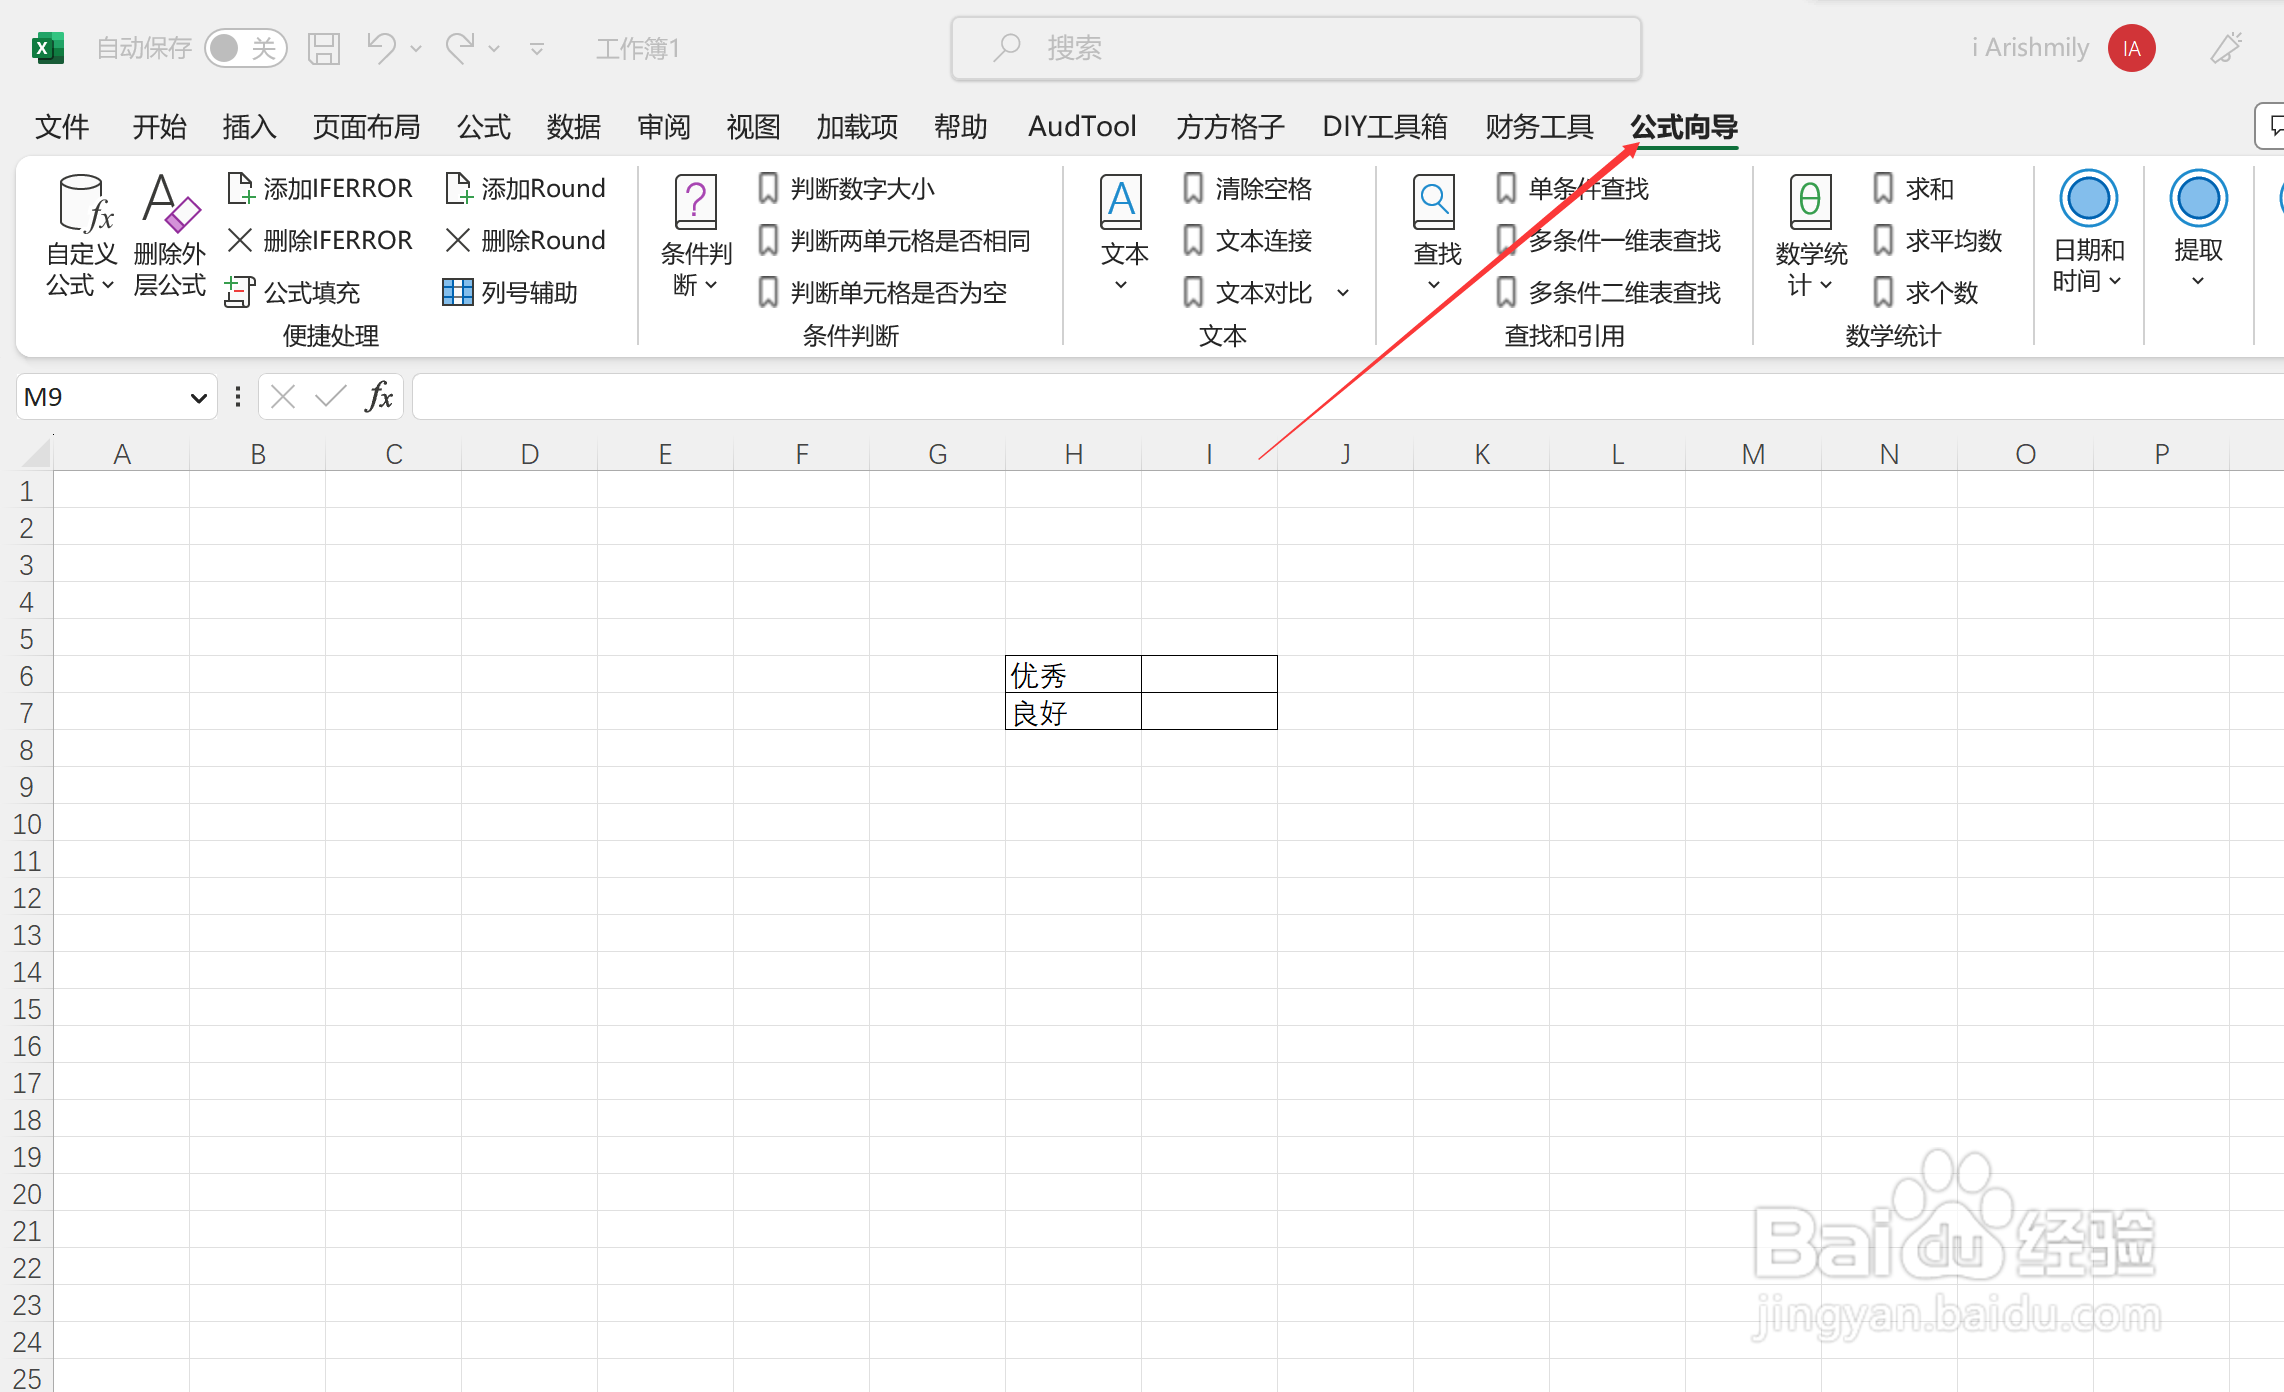
Task: Click the 公式填充 icon
Action: [239, 292]
